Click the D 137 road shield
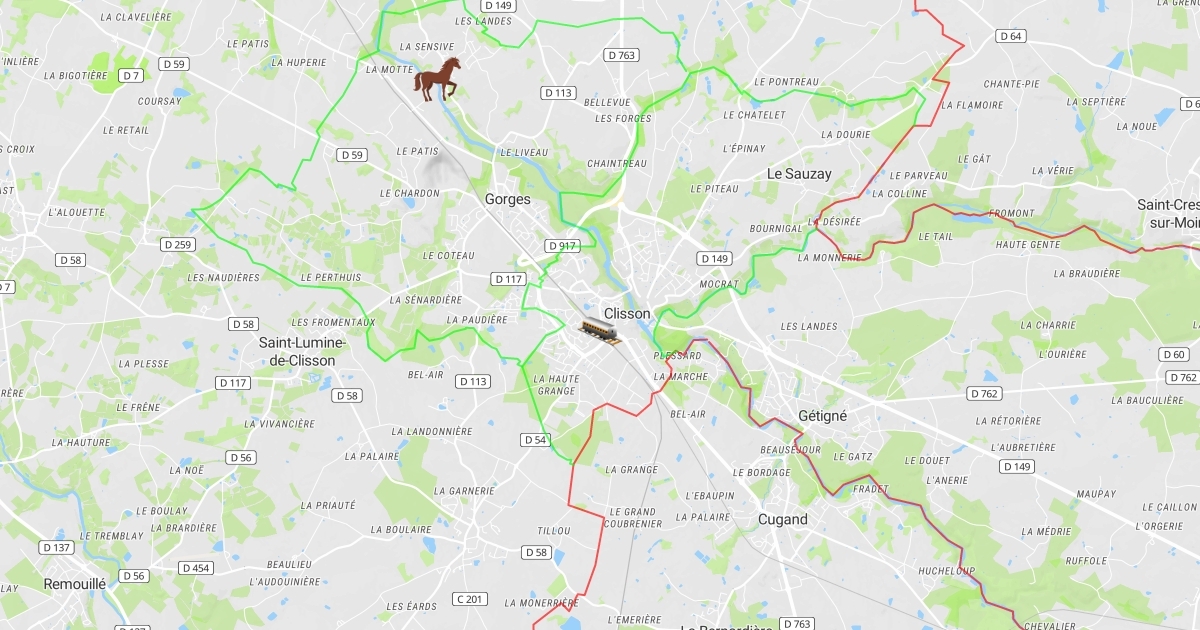The image size is (1200, 630). 56,547
